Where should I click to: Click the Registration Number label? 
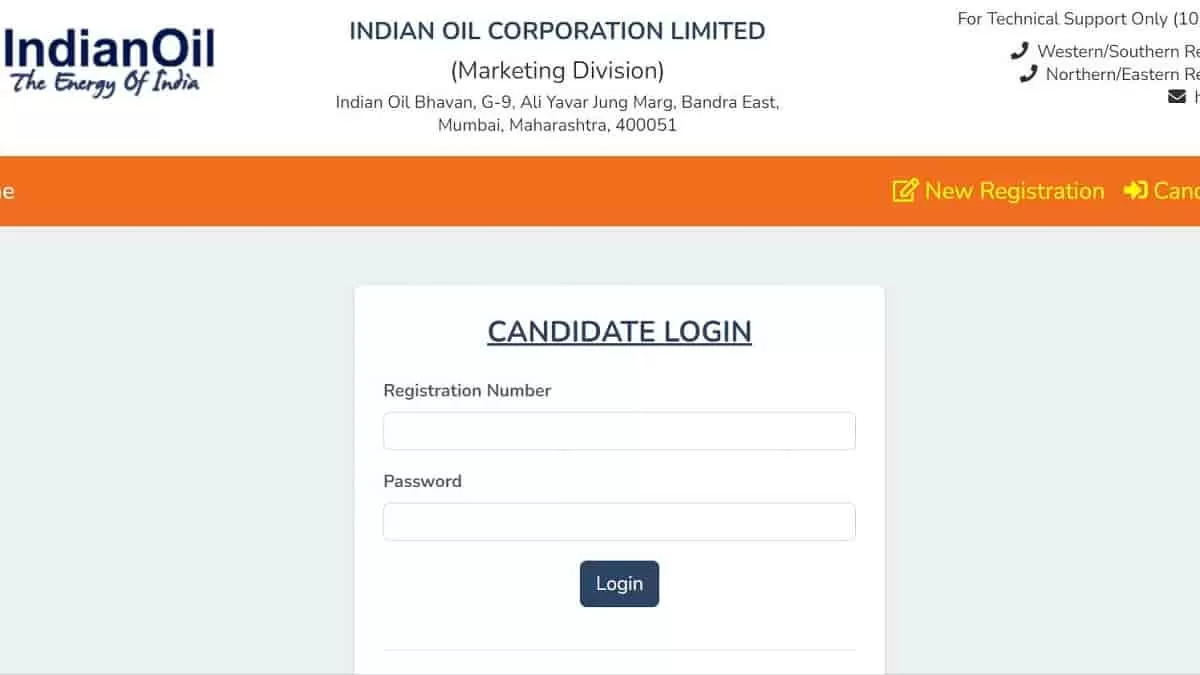click(x=467, y=390)
